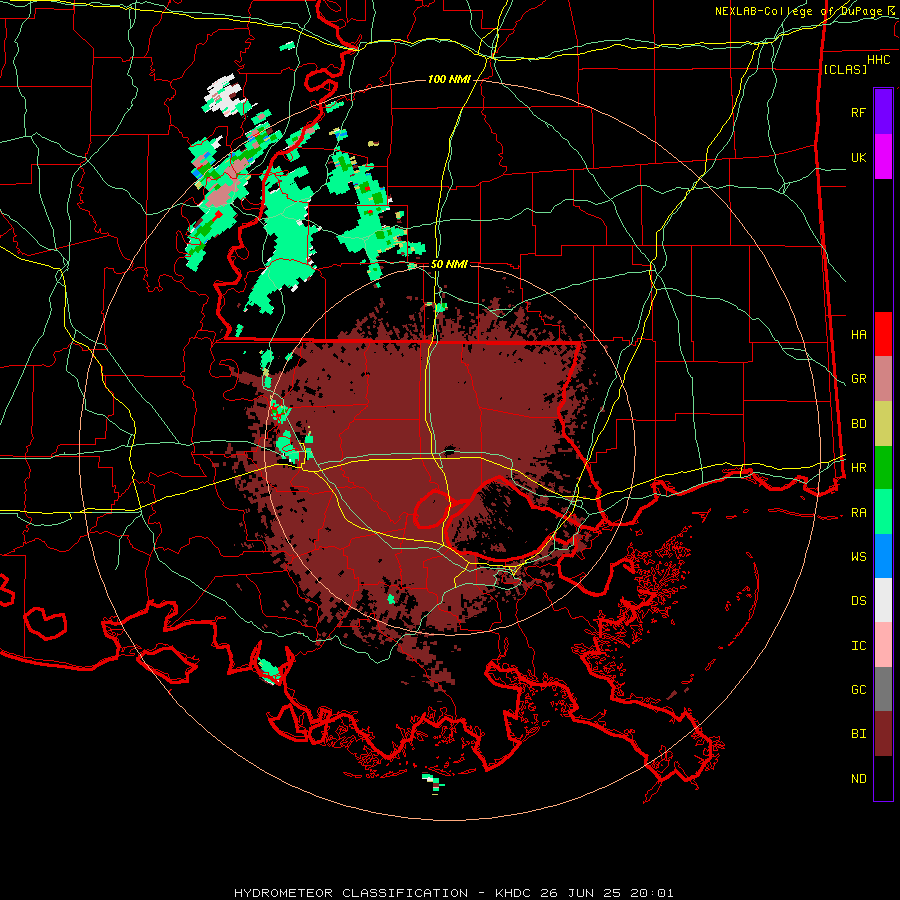
Task: Click the IC light pink legend swatch
Action: click(x=883, y=645)
